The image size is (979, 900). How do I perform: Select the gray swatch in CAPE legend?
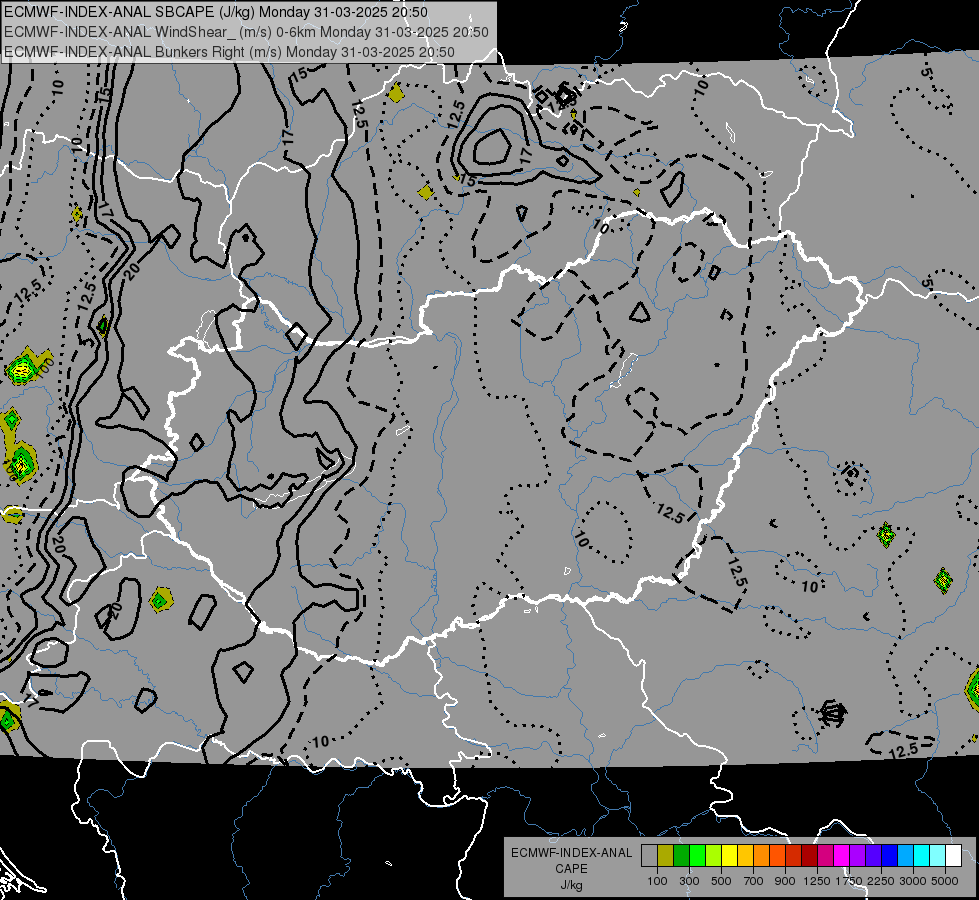coord(649,855)
